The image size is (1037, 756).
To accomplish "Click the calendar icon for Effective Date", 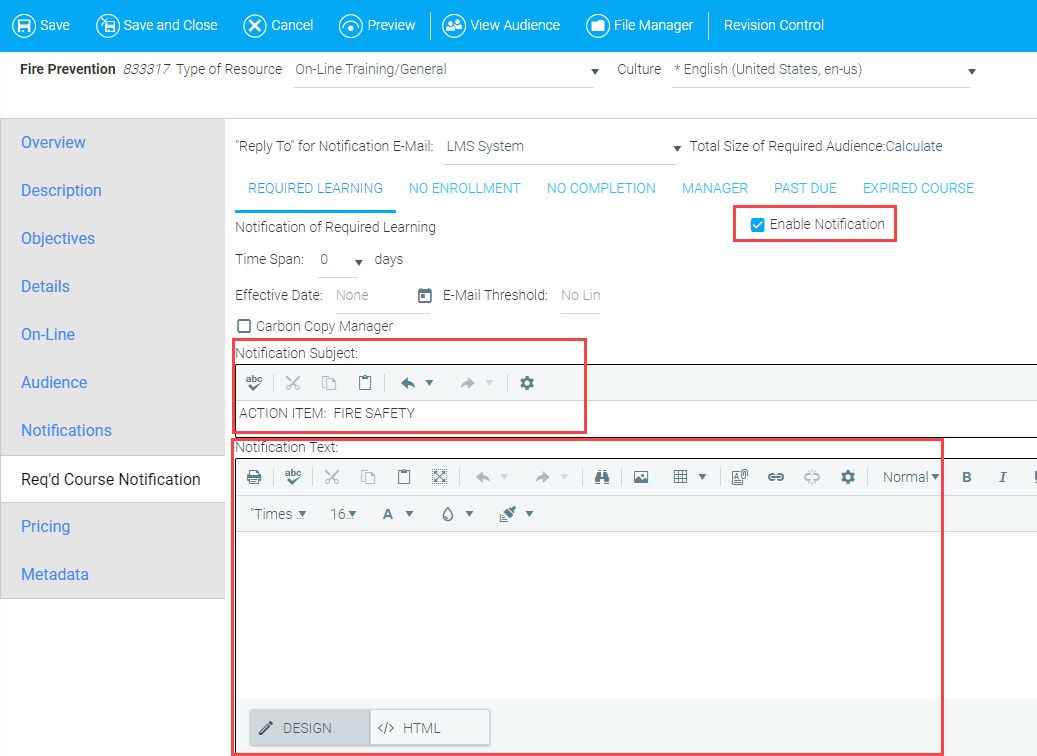I will [x=424, y=296].
